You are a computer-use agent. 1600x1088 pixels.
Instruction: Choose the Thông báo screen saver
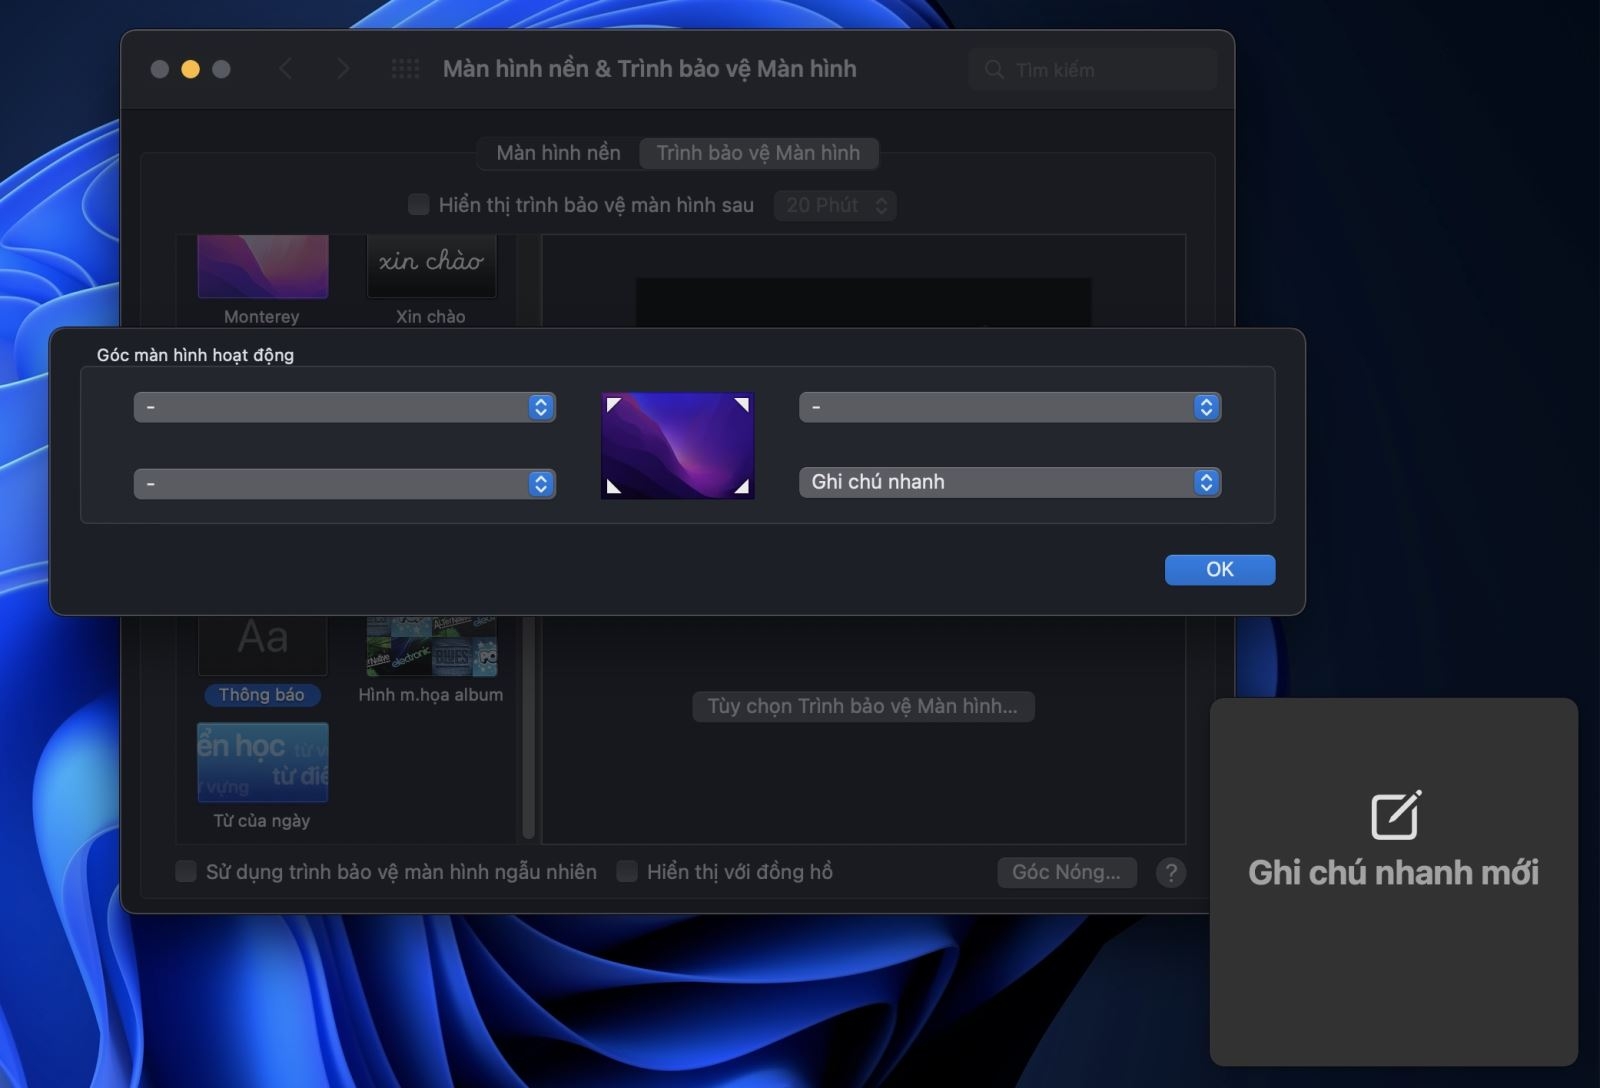(x=263, y=645)
